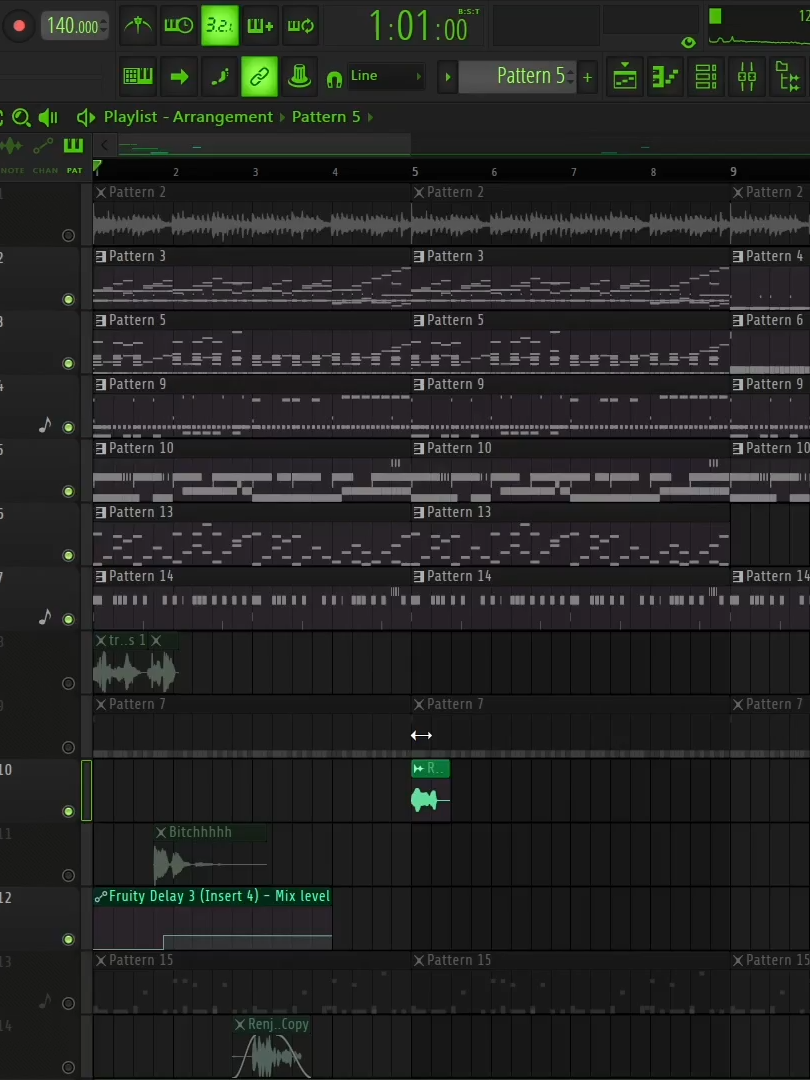
Task: Open the browser / plugin picker
Action: [788, 76]
